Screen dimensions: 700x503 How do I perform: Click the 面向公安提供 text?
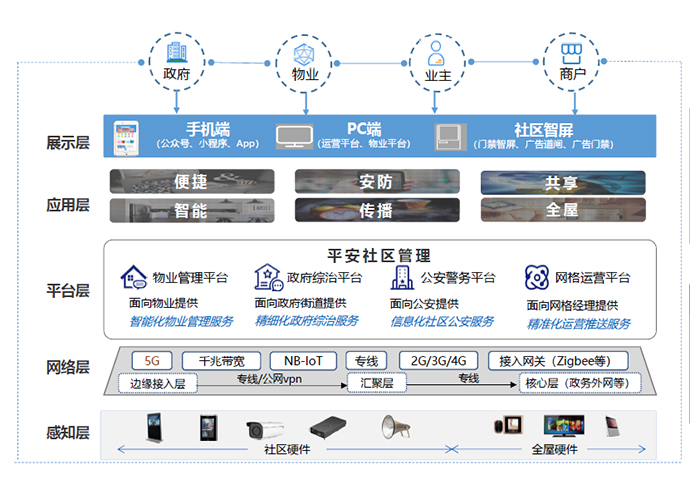click(x=424, y=304)
